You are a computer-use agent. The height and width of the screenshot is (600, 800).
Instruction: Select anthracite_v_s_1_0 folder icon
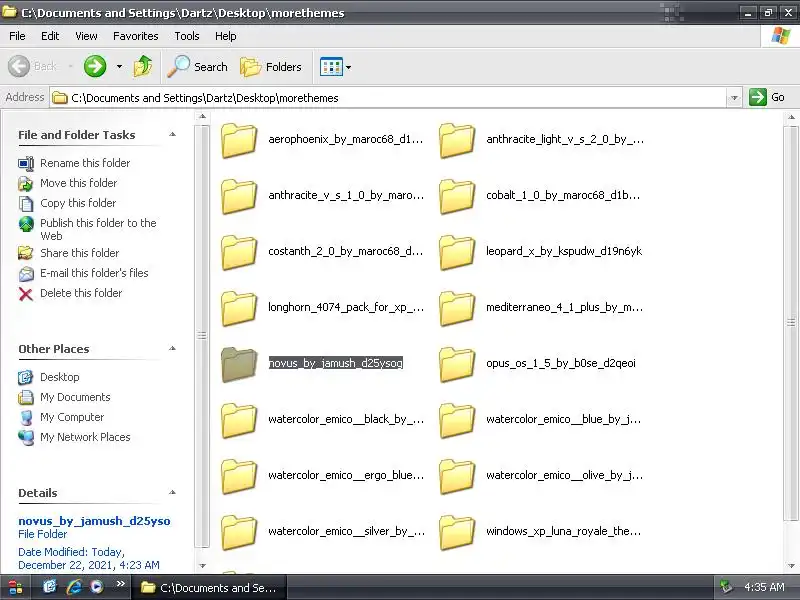click(239, 196)
